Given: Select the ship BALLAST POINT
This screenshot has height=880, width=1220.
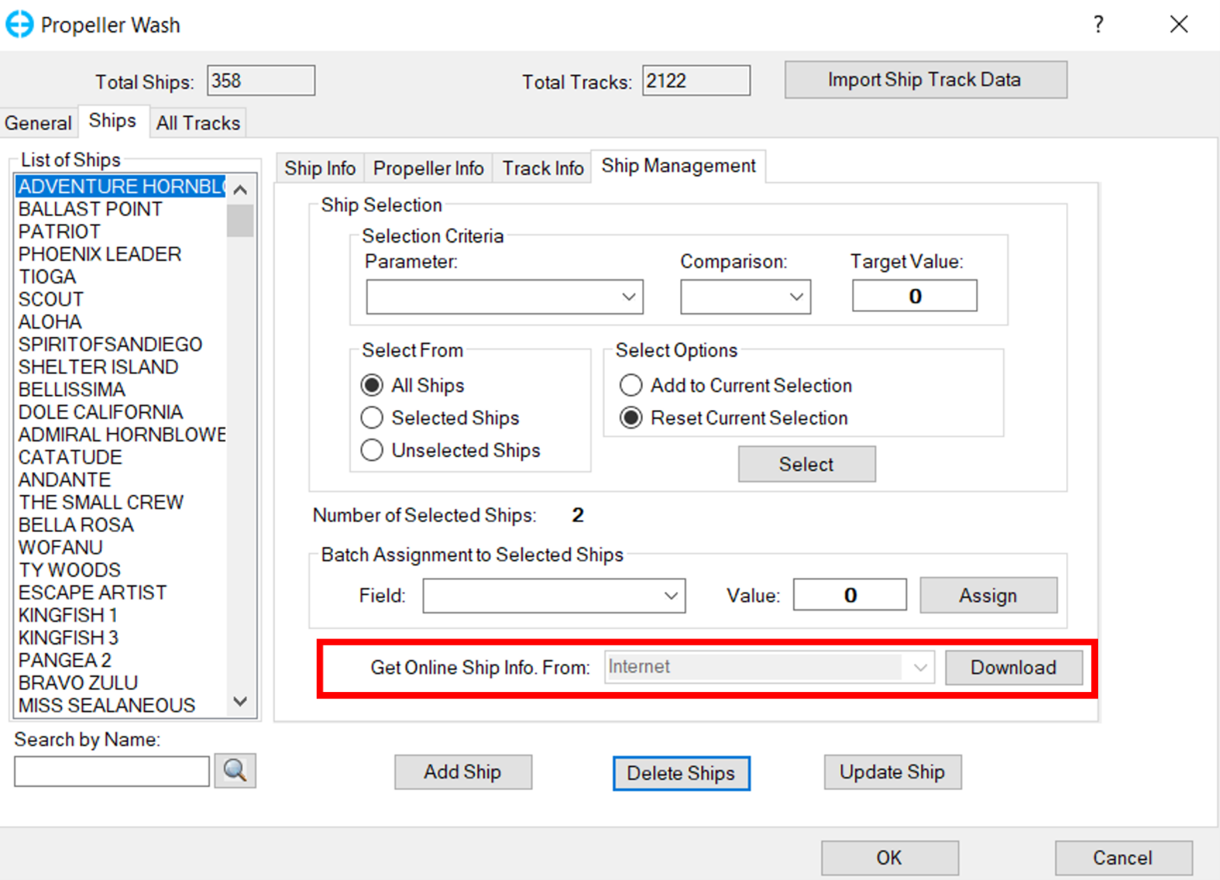Looking at the screenshot, I should click(x=90, y=209).
